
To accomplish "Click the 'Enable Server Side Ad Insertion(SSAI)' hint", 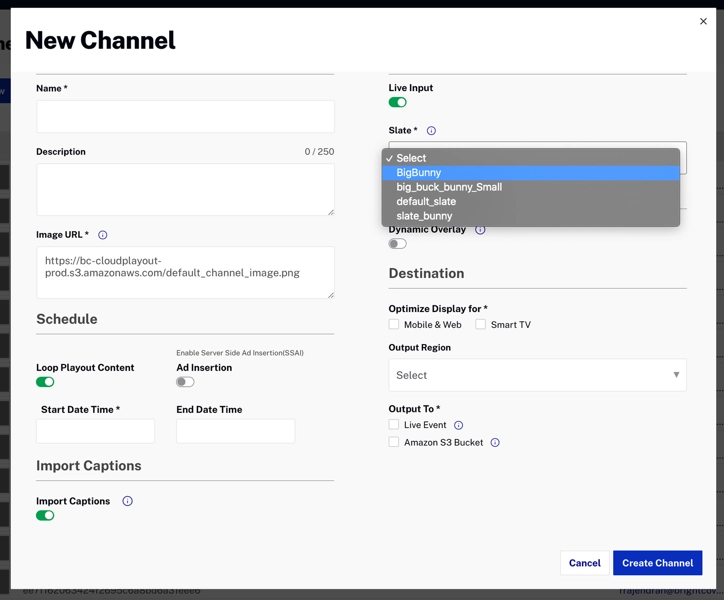I will click(x=240, y=353).
